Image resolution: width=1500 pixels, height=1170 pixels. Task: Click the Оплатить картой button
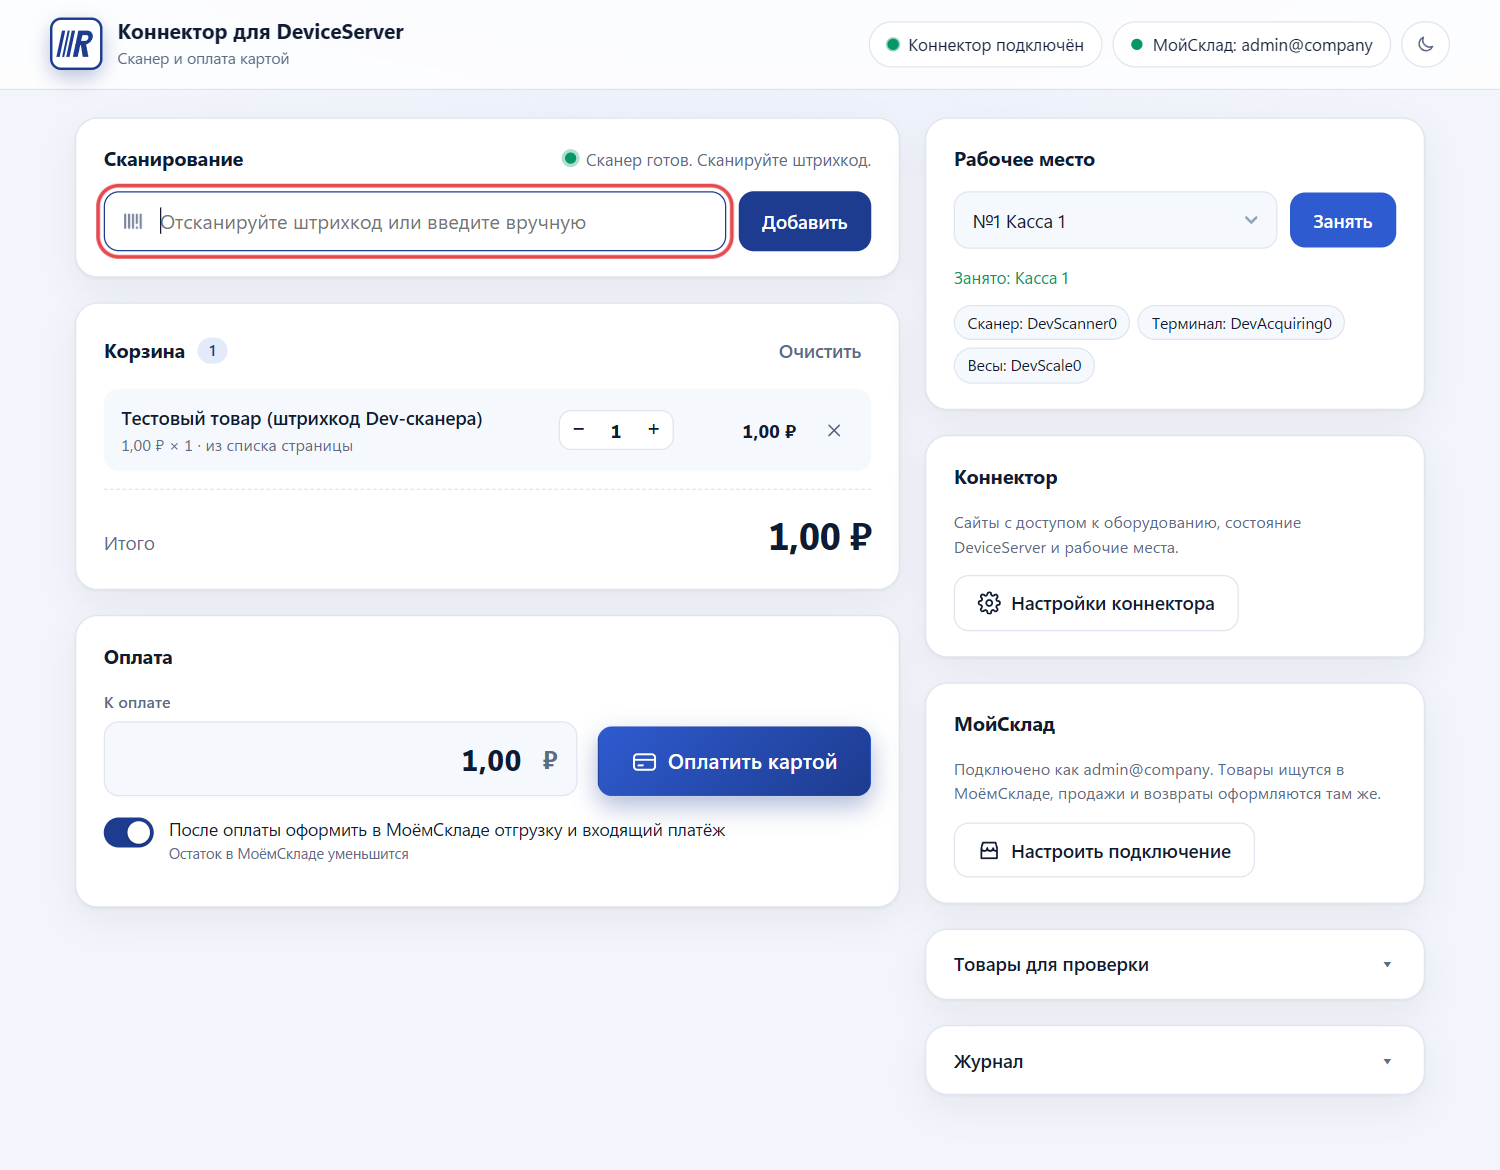tap(734, 762)
